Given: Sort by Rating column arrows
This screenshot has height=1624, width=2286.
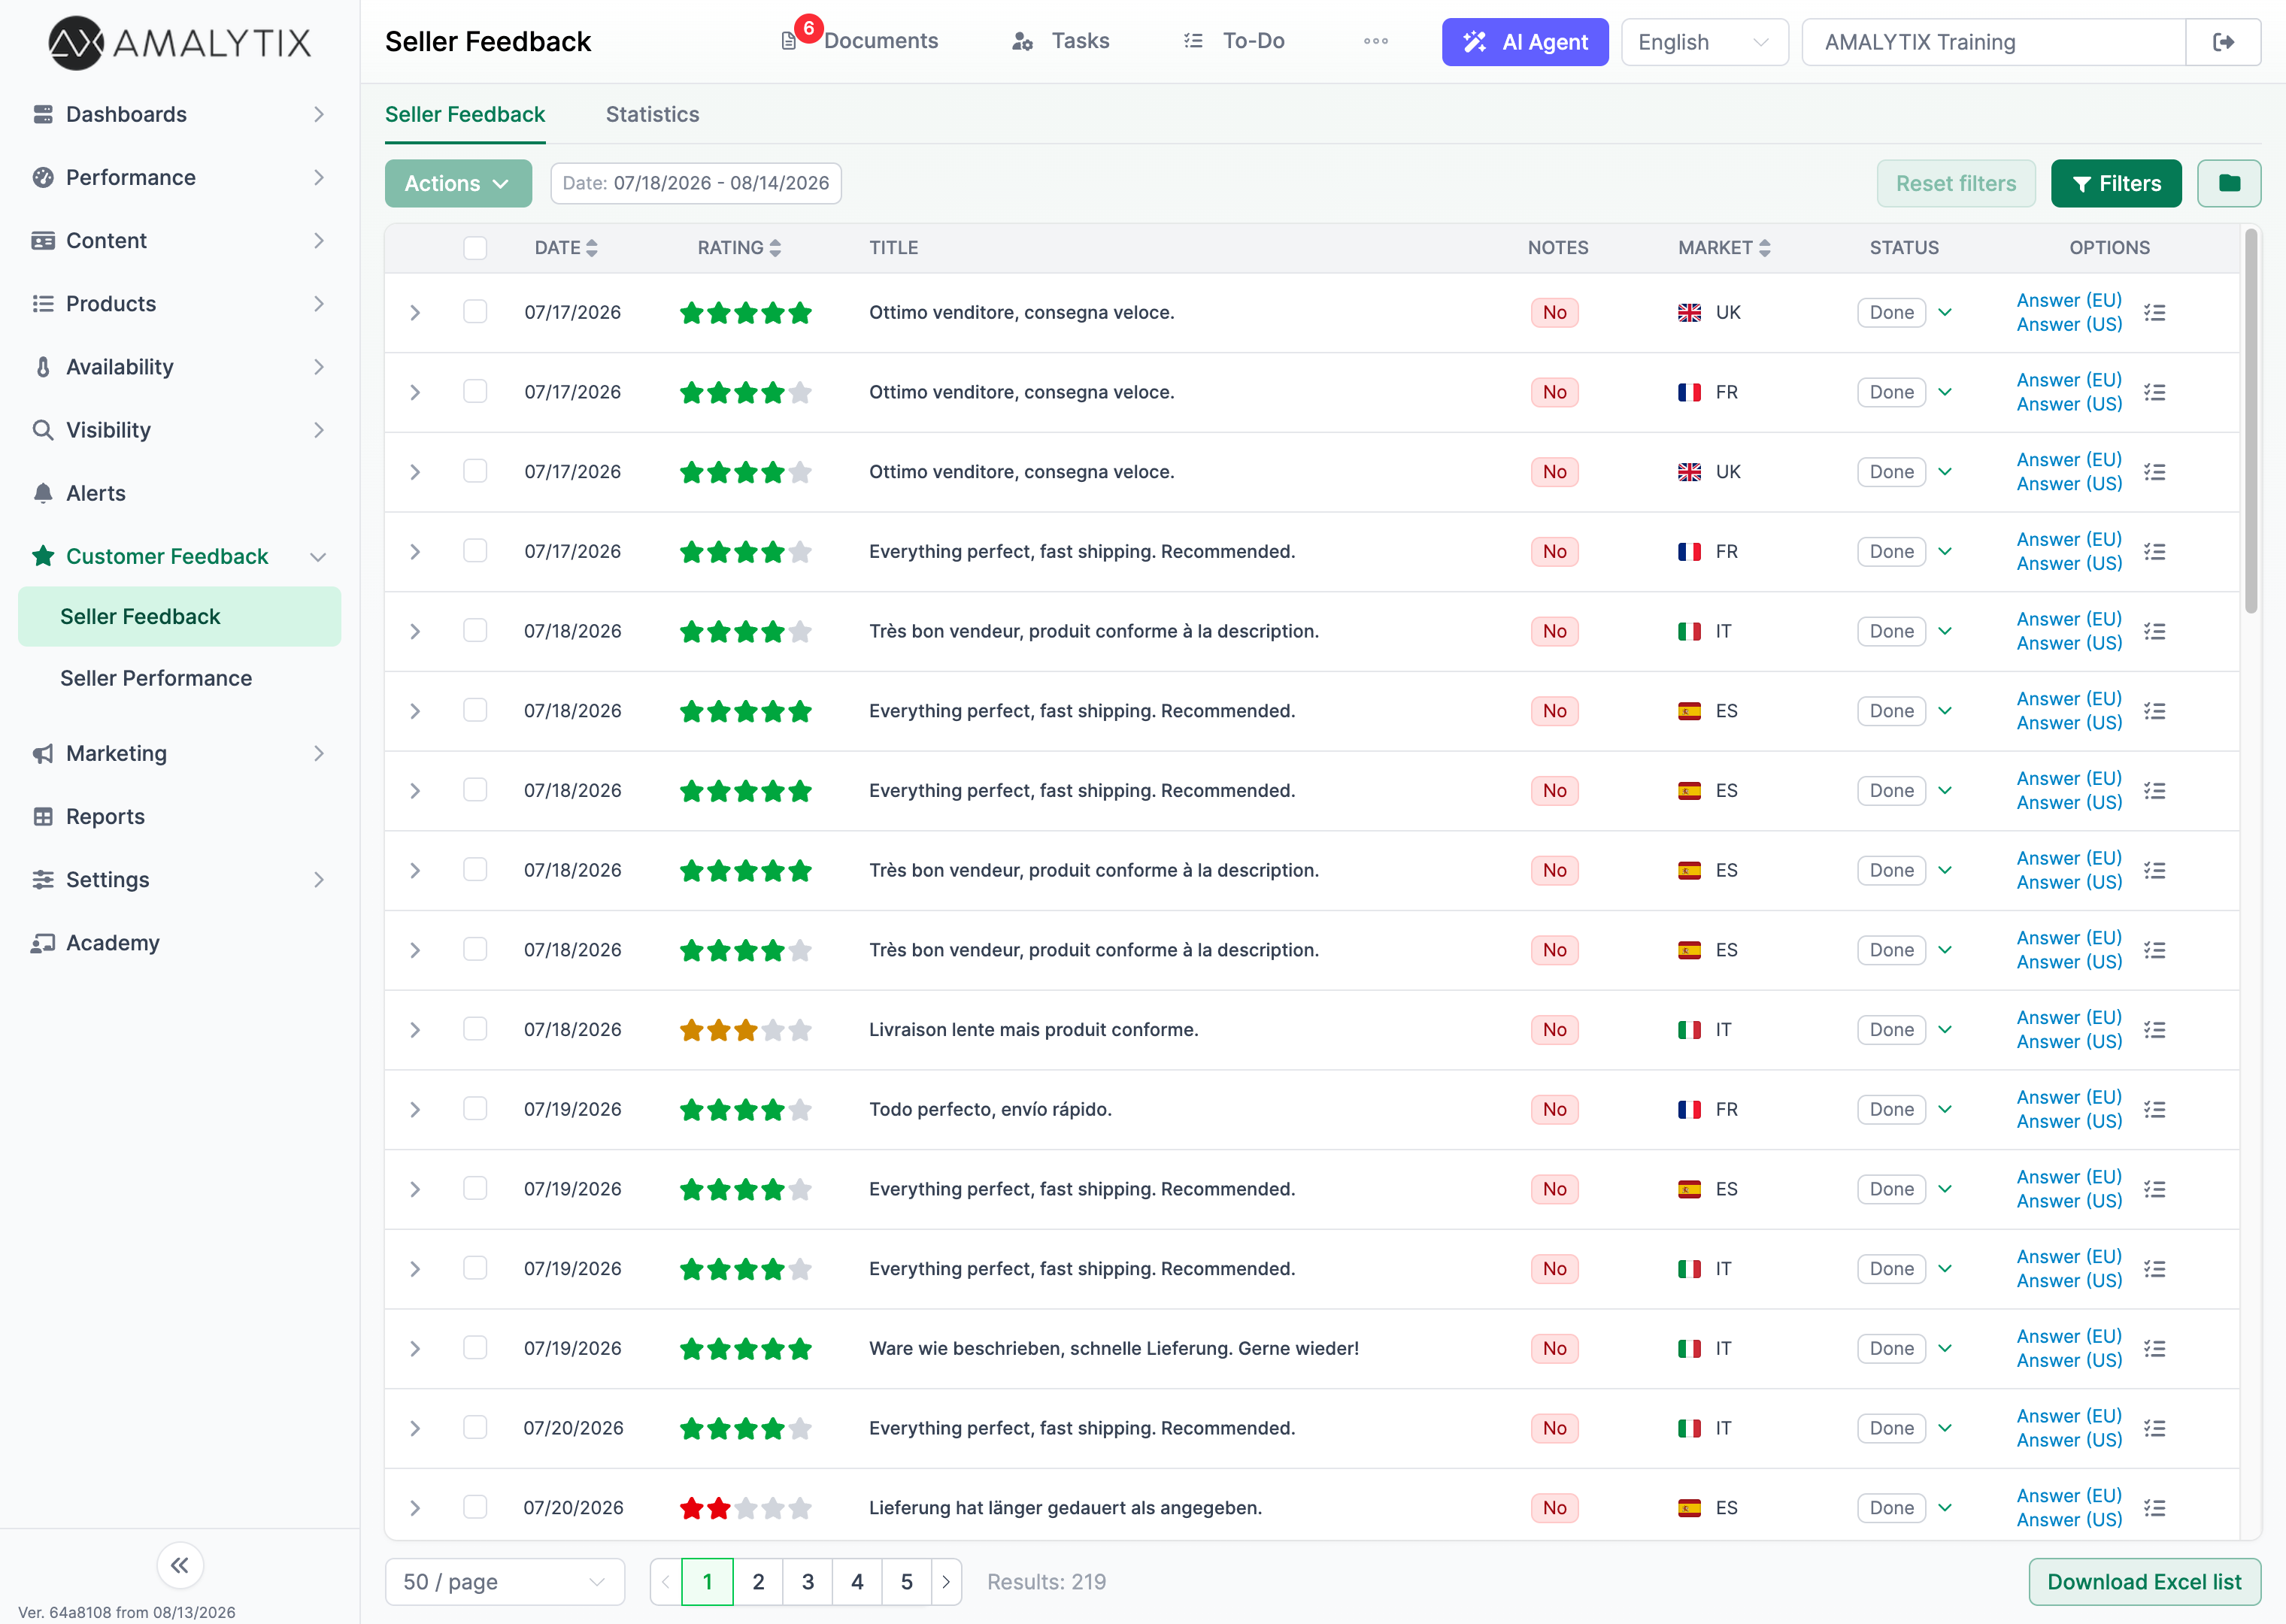Looking at the screenshot, I should [775, 247].
